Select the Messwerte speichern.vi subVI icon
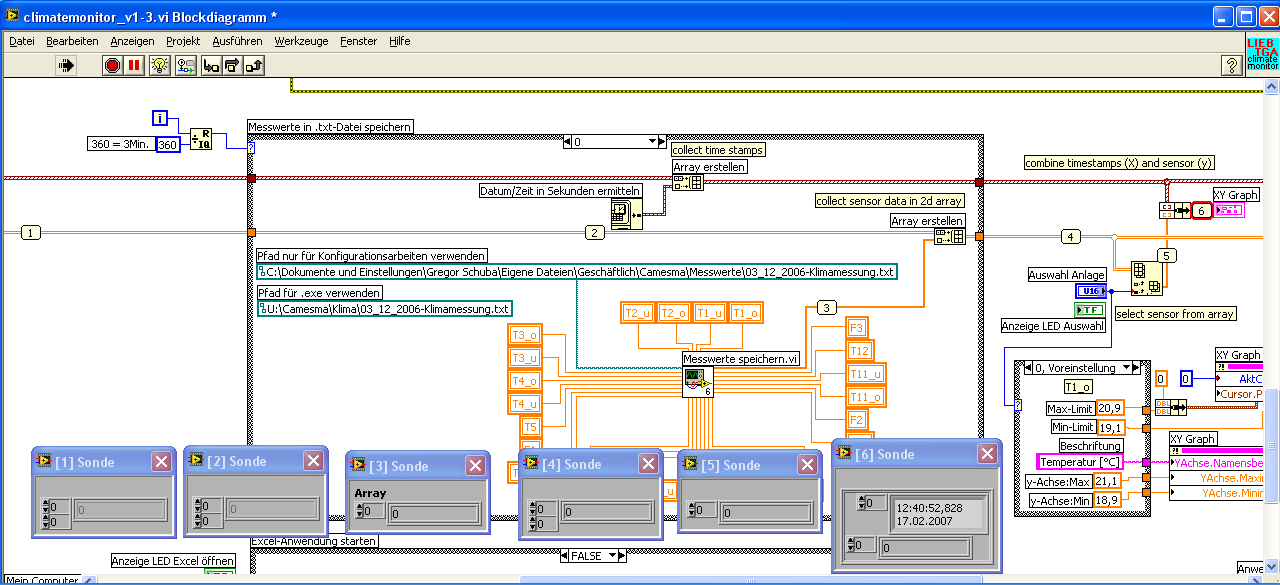This screenshot has width=1280, height=585. pyautogui.click(x=696, y=382)
